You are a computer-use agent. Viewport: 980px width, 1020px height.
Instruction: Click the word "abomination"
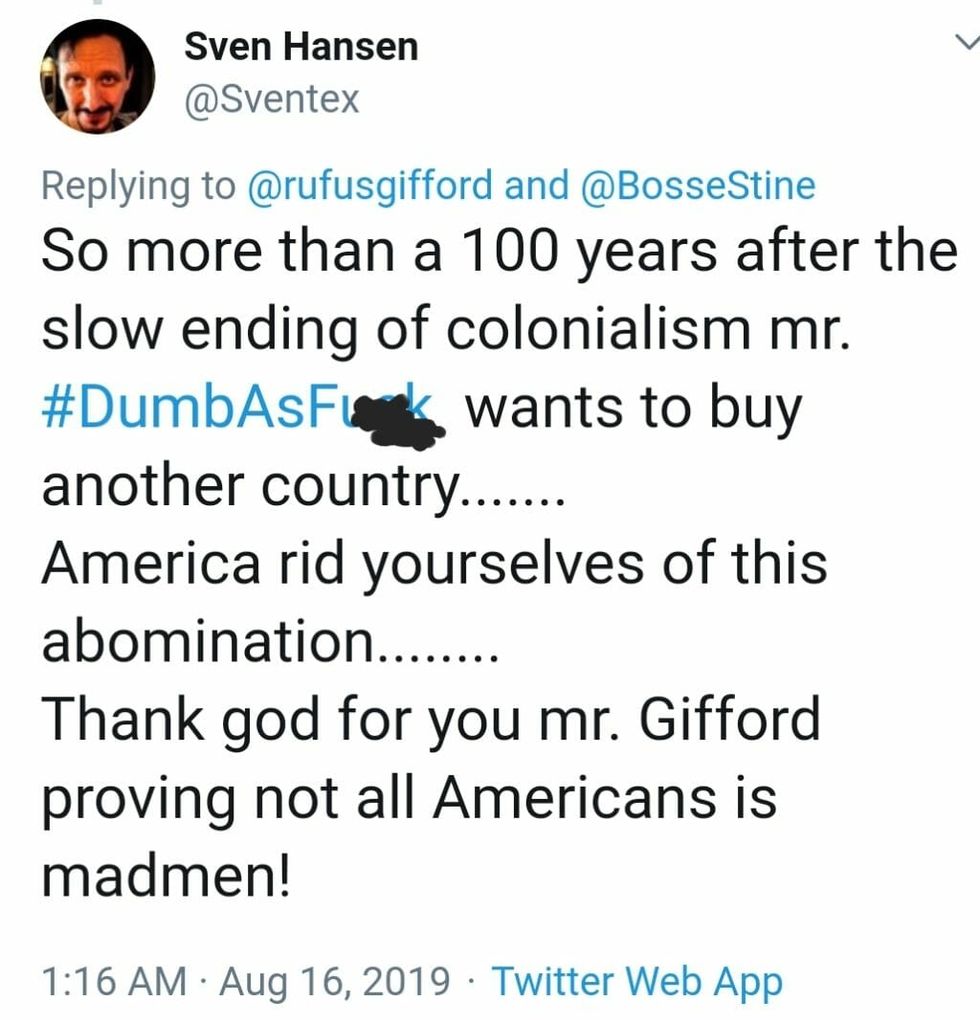(x=205, y=641)
